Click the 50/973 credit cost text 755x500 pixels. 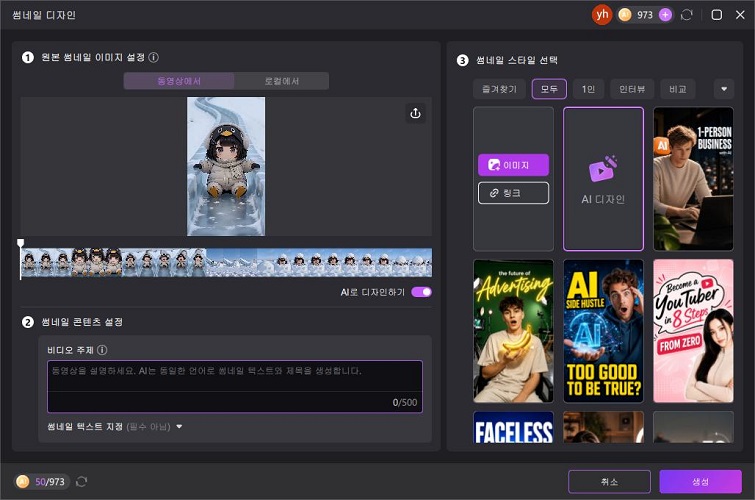(x=50, y=482)
